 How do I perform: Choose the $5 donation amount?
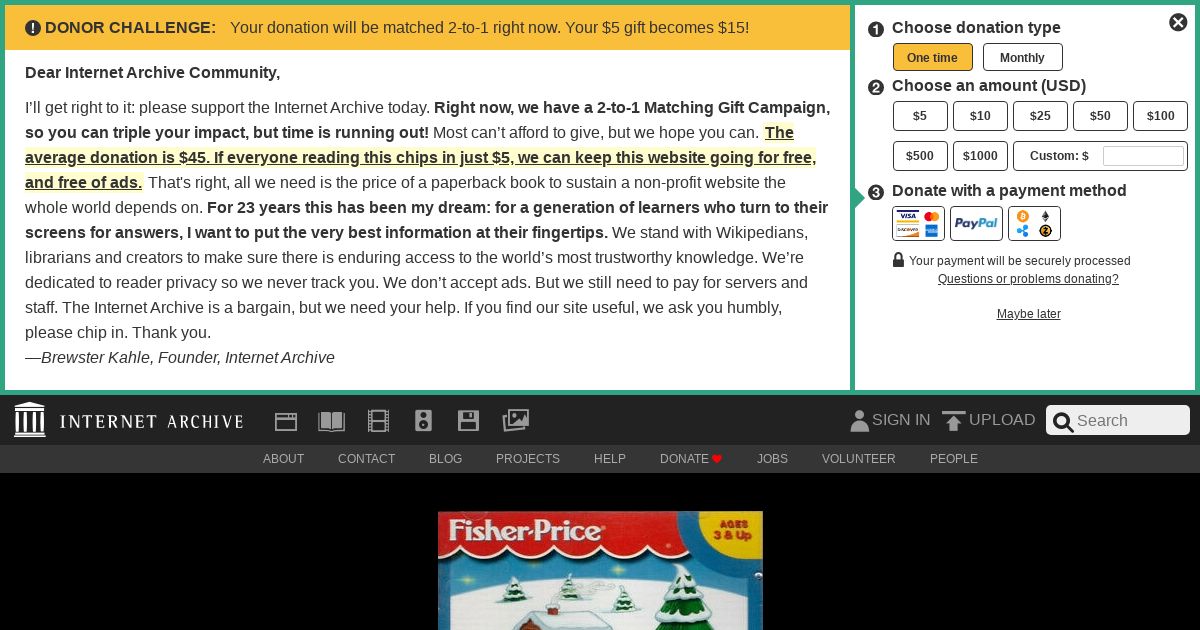[x=920, y=116]
